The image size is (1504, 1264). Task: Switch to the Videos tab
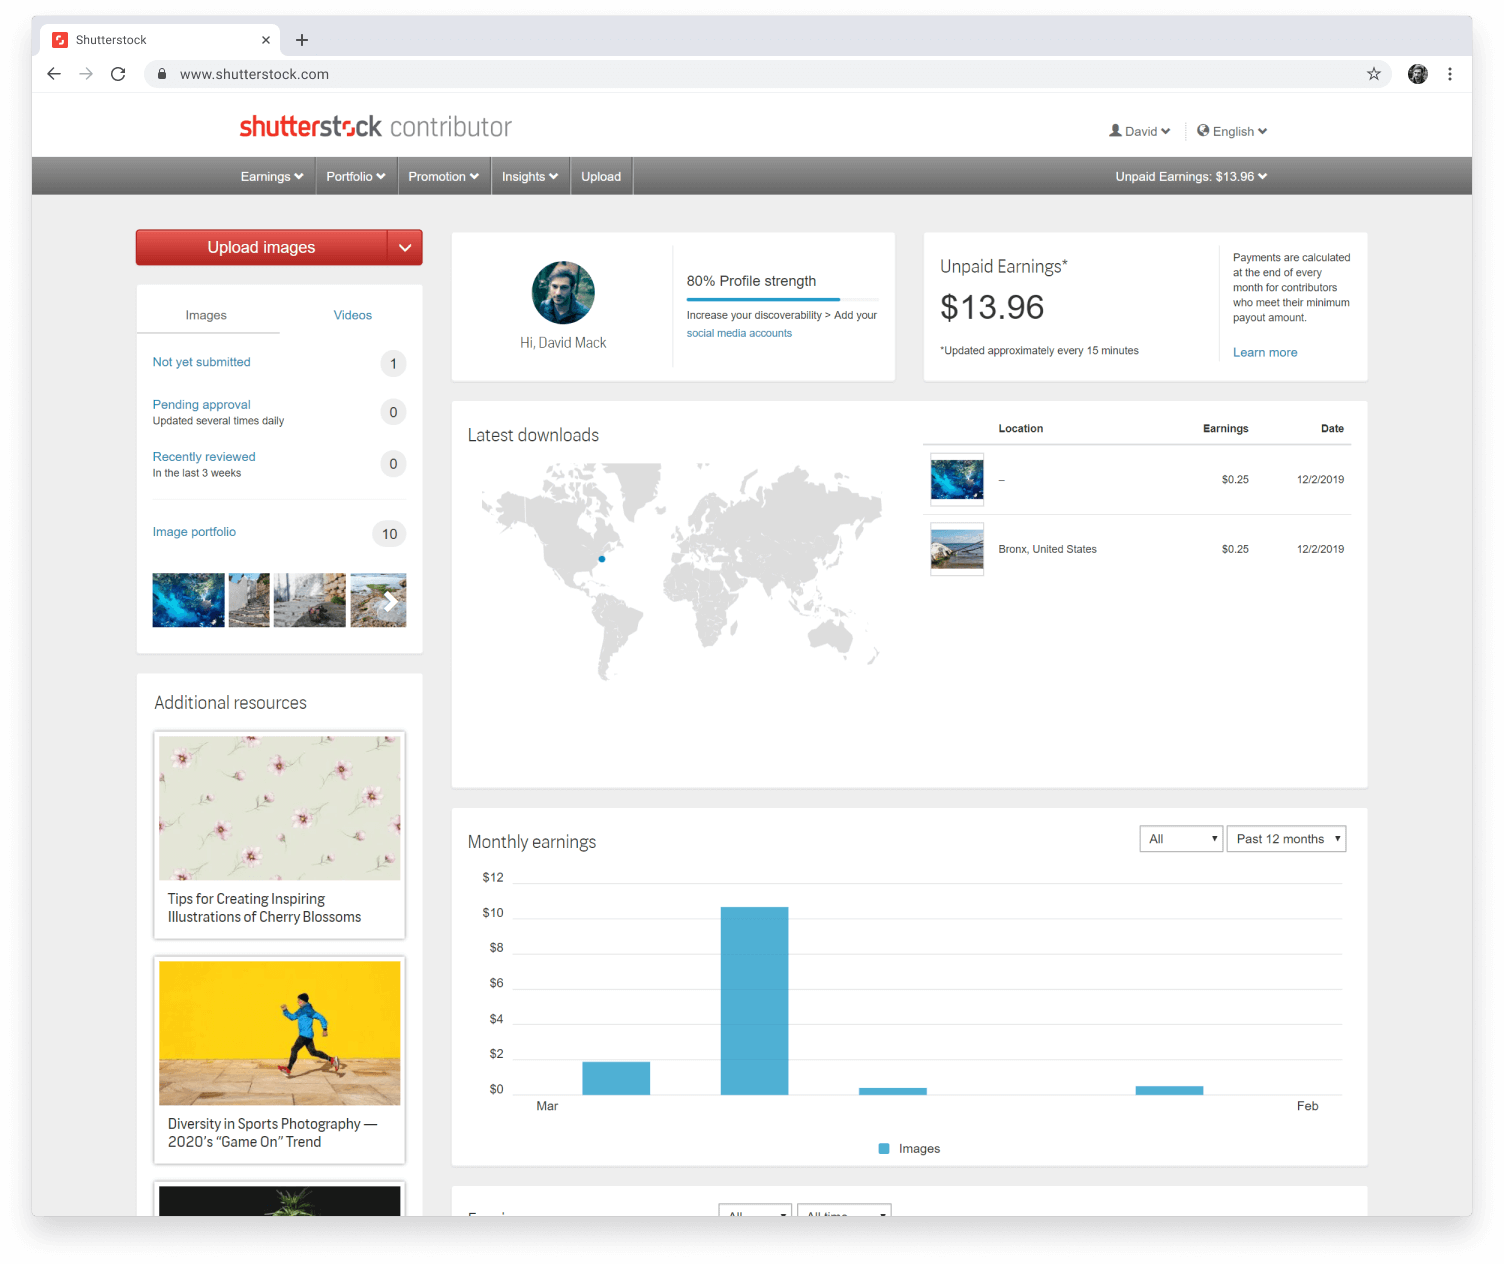coord(352,315)
